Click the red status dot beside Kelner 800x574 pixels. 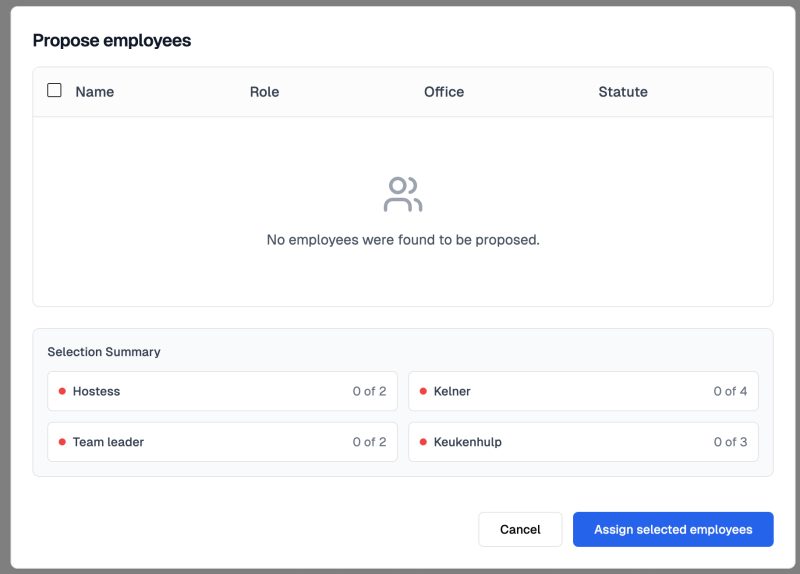pos(423,391)
